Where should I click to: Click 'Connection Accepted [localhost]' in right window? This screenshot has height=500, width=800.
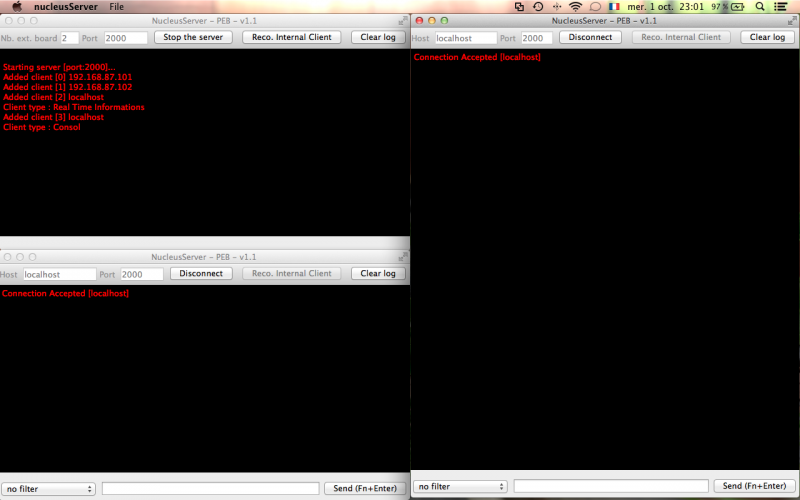tap(477, 57)
